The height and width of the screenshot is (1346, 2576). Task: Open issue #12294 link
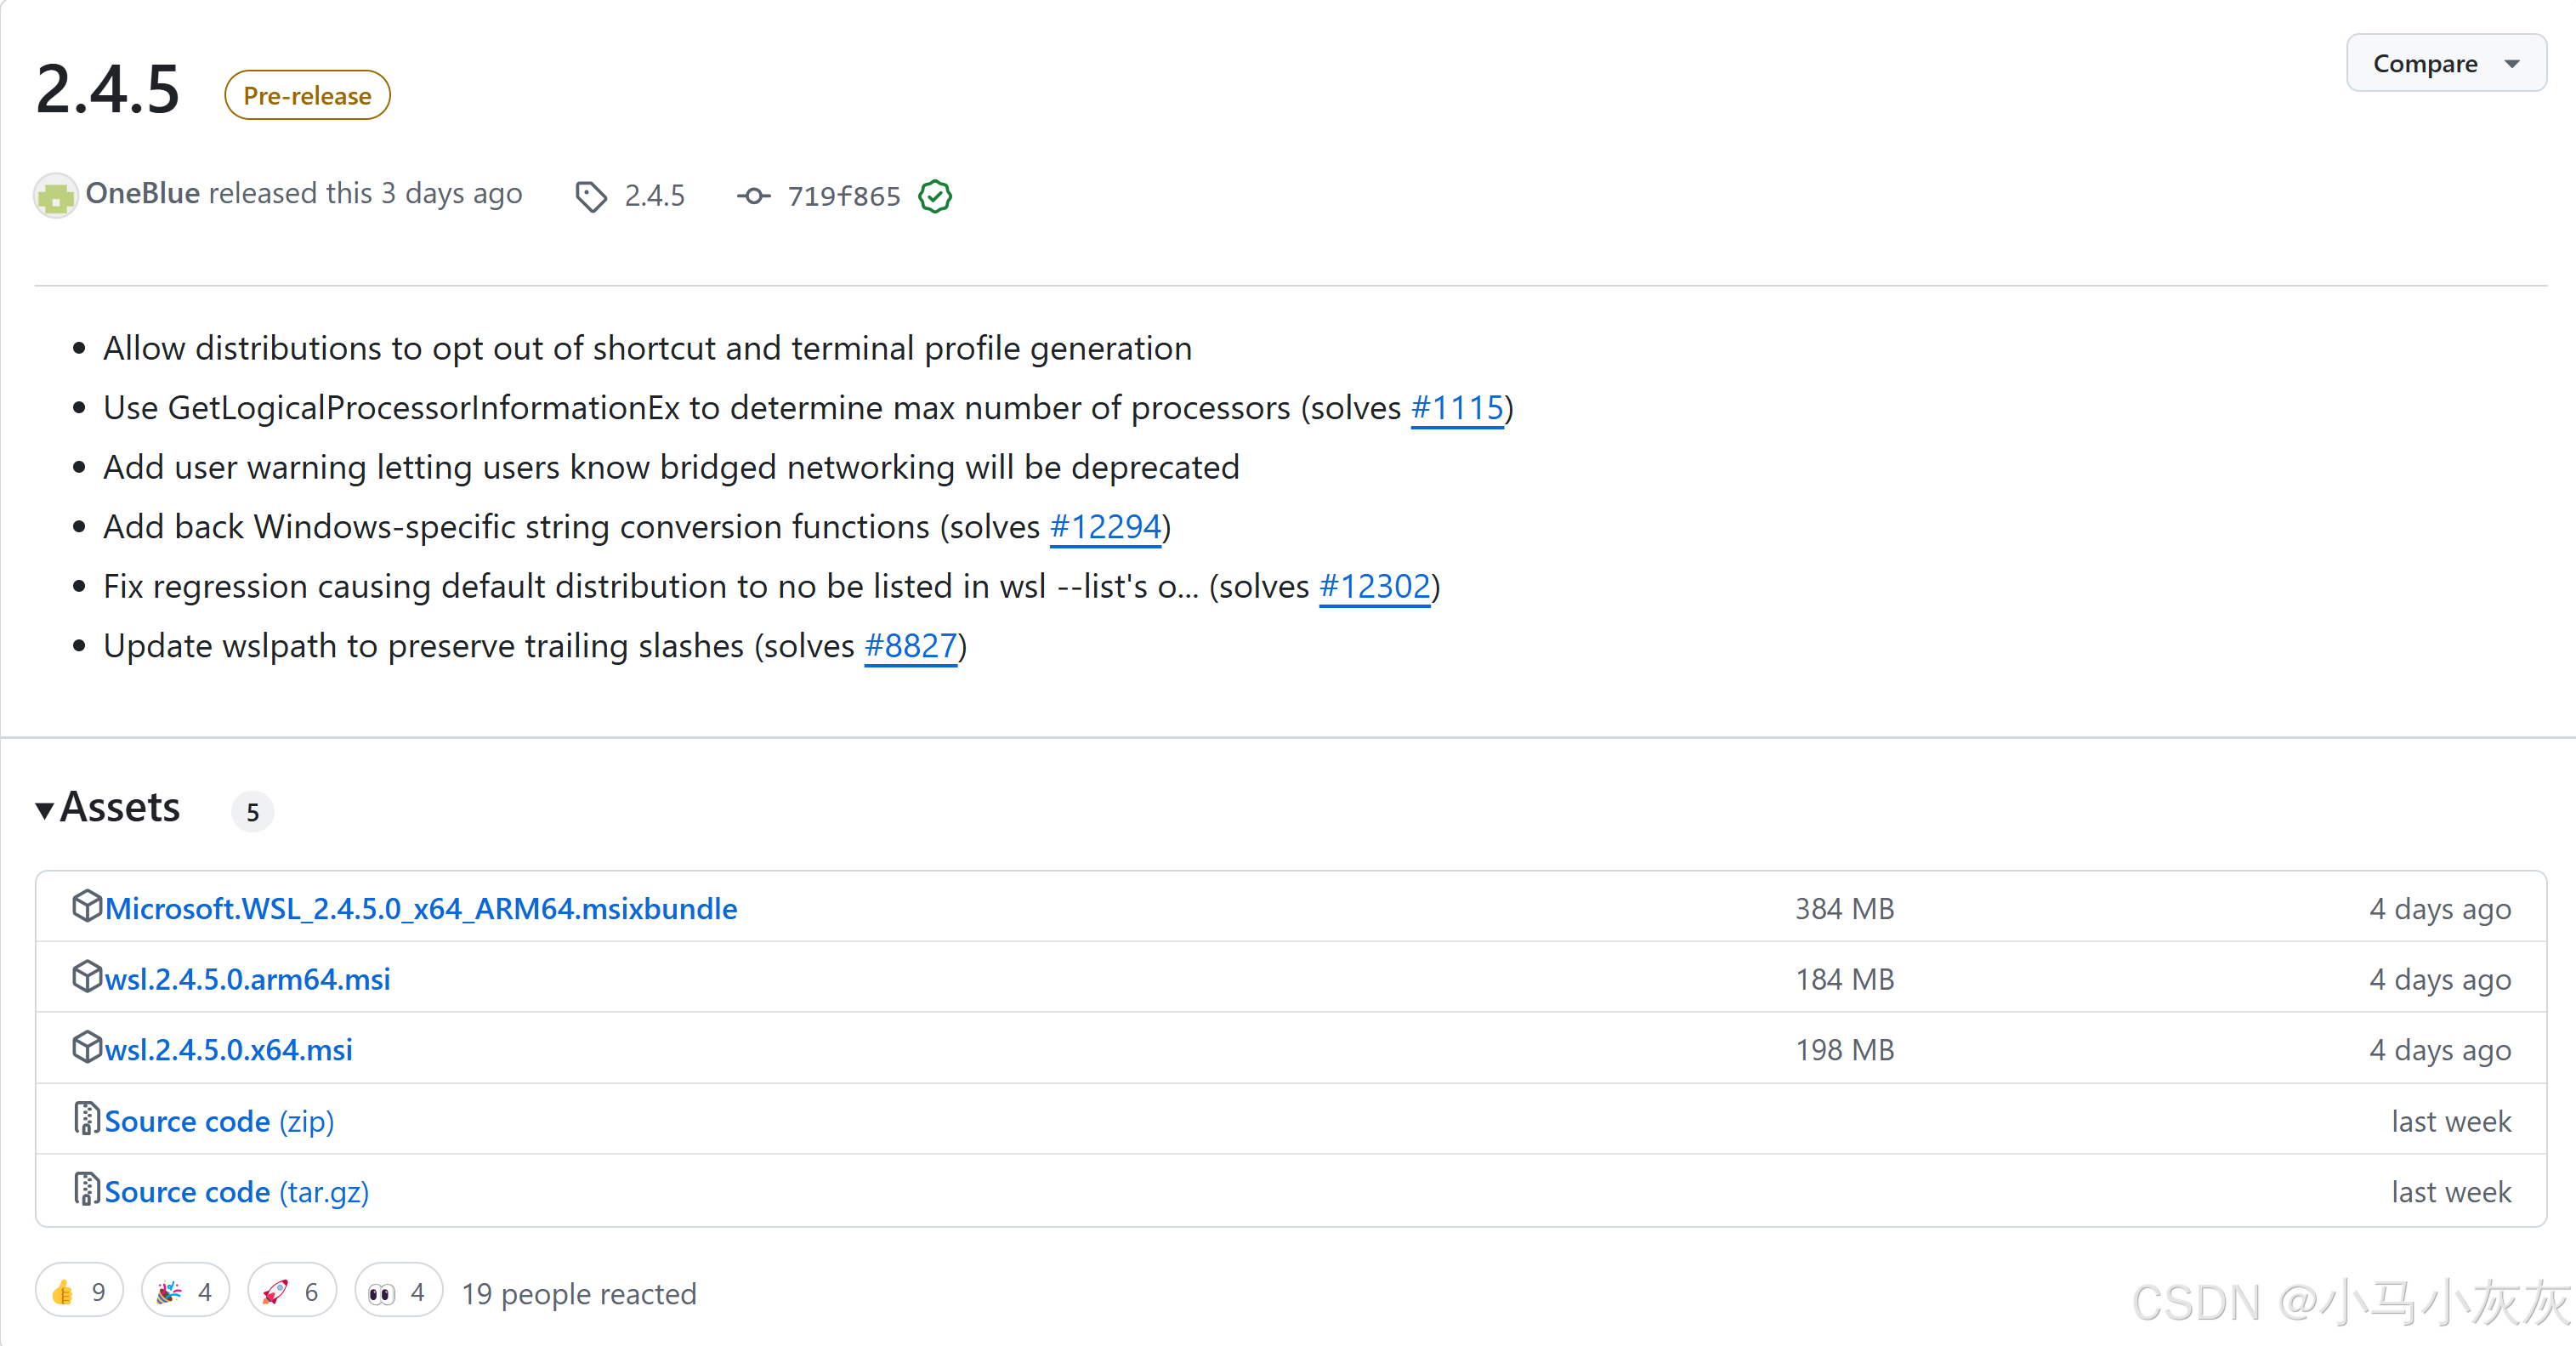1105,527
